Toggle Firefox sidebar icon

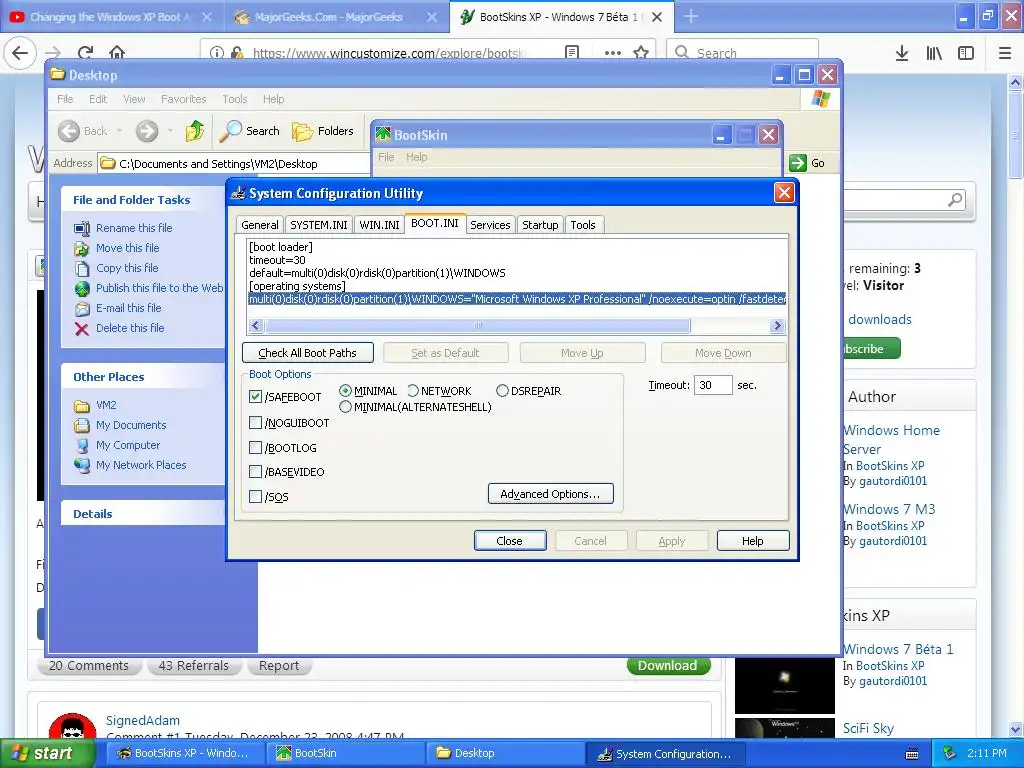966,53
